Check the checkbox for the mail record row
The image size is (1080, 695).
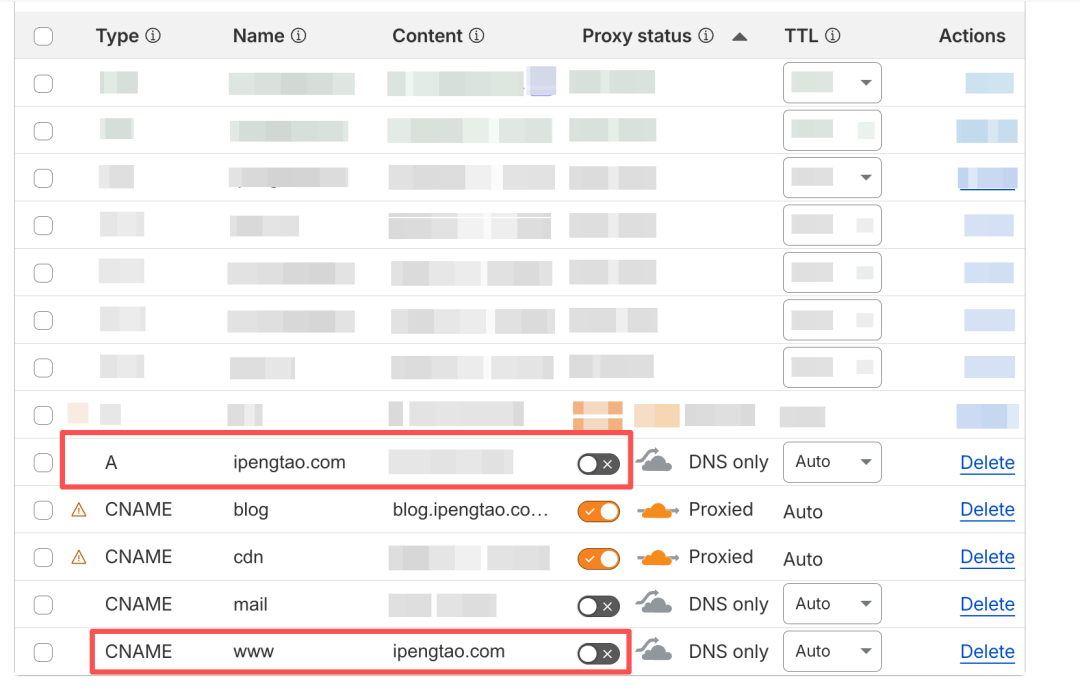click(x=43, y=604)
